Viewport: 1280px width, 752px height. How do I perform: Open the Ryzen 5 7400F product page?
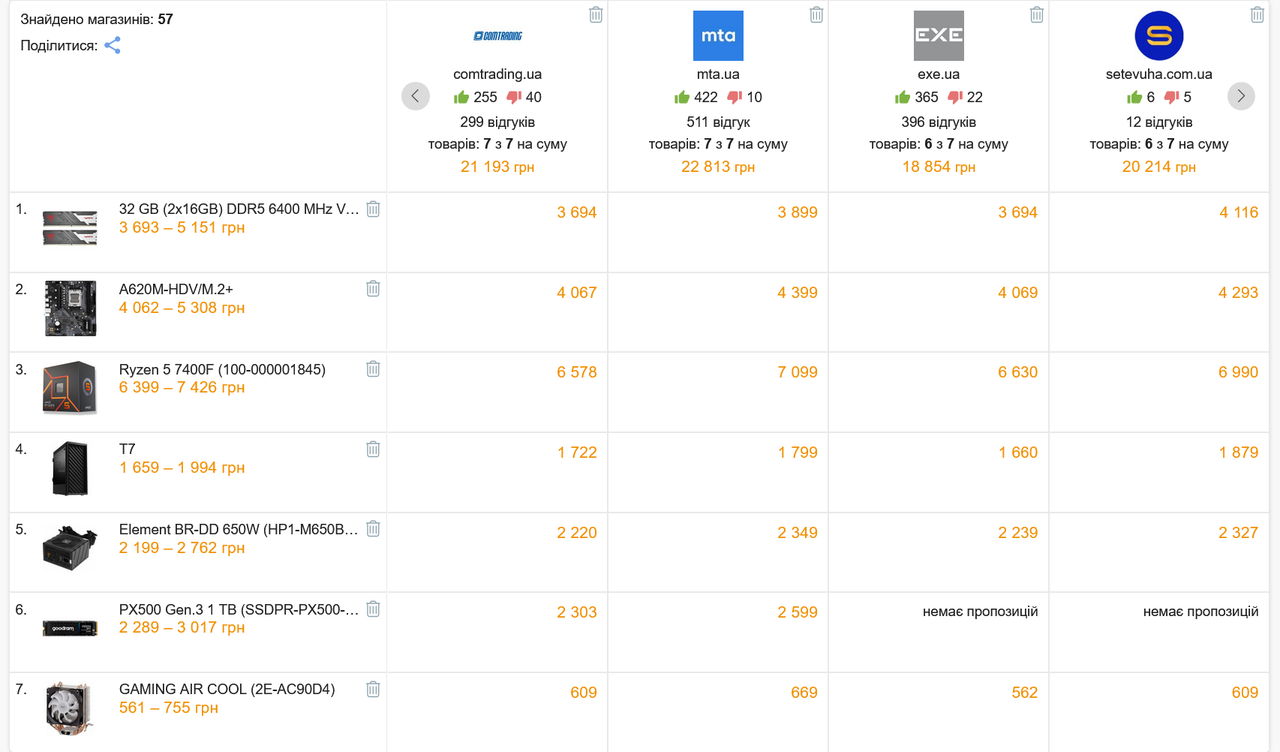point(222,369)
